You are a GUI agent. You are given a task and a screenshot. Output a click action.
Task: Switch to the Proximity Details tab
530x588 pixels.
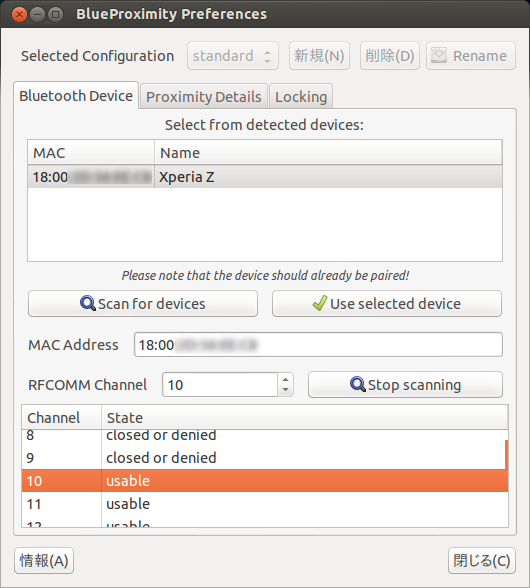pyautogui.click(x=204, y=97)
